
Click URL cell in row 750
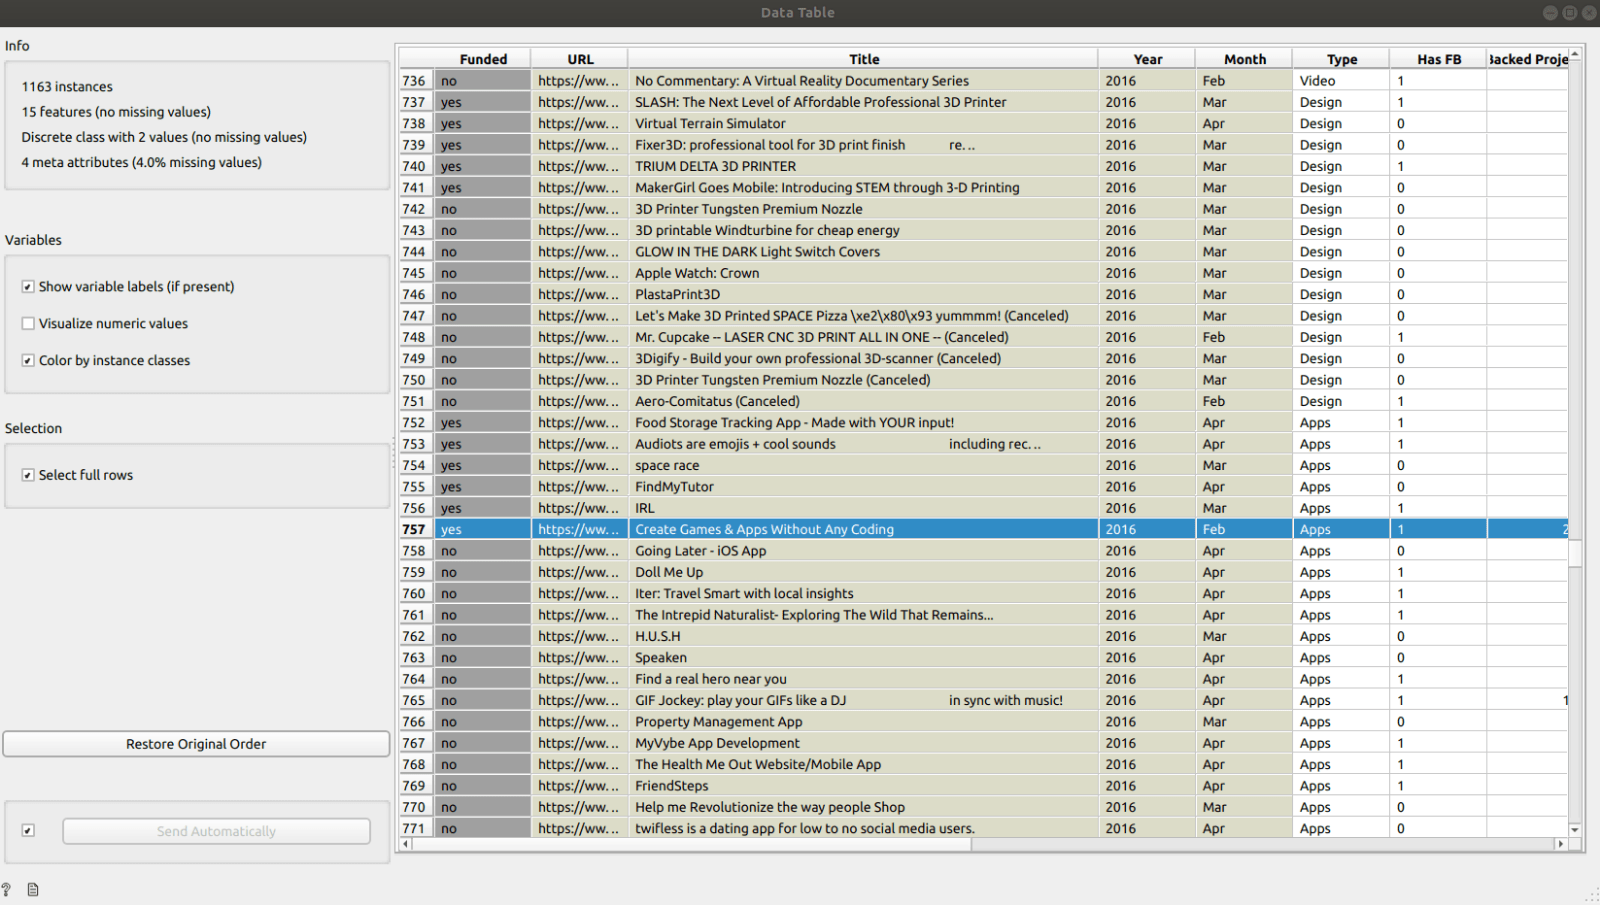[580, 380]
